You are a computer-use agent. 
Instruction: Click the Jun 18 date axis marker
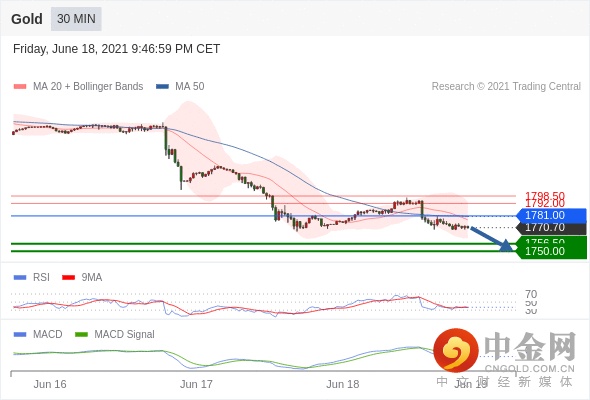[x=342, y=384]
